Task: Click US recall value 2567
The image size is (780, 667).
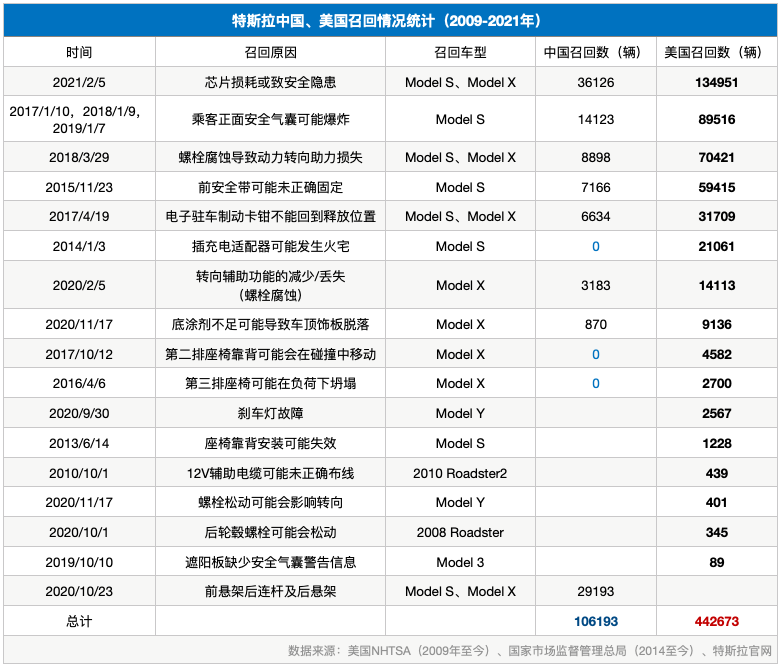Action: (x=716, y=413)
